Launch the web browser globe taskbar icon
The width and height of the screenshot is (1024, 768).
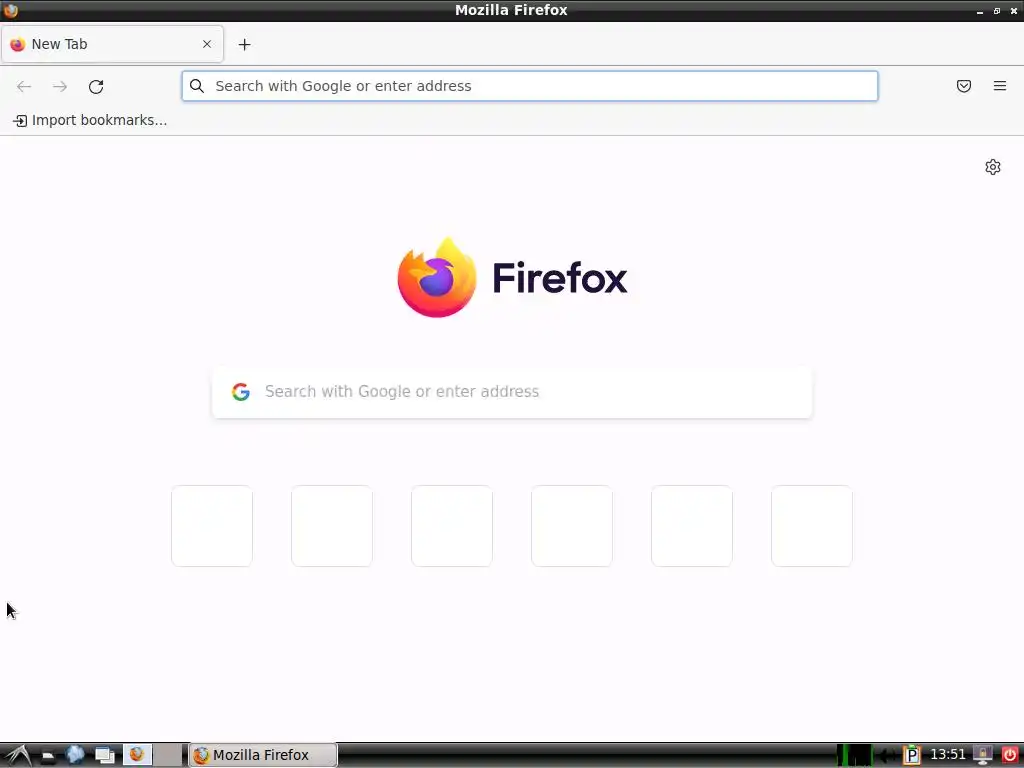pyautogui.click(x=76, y=755)
